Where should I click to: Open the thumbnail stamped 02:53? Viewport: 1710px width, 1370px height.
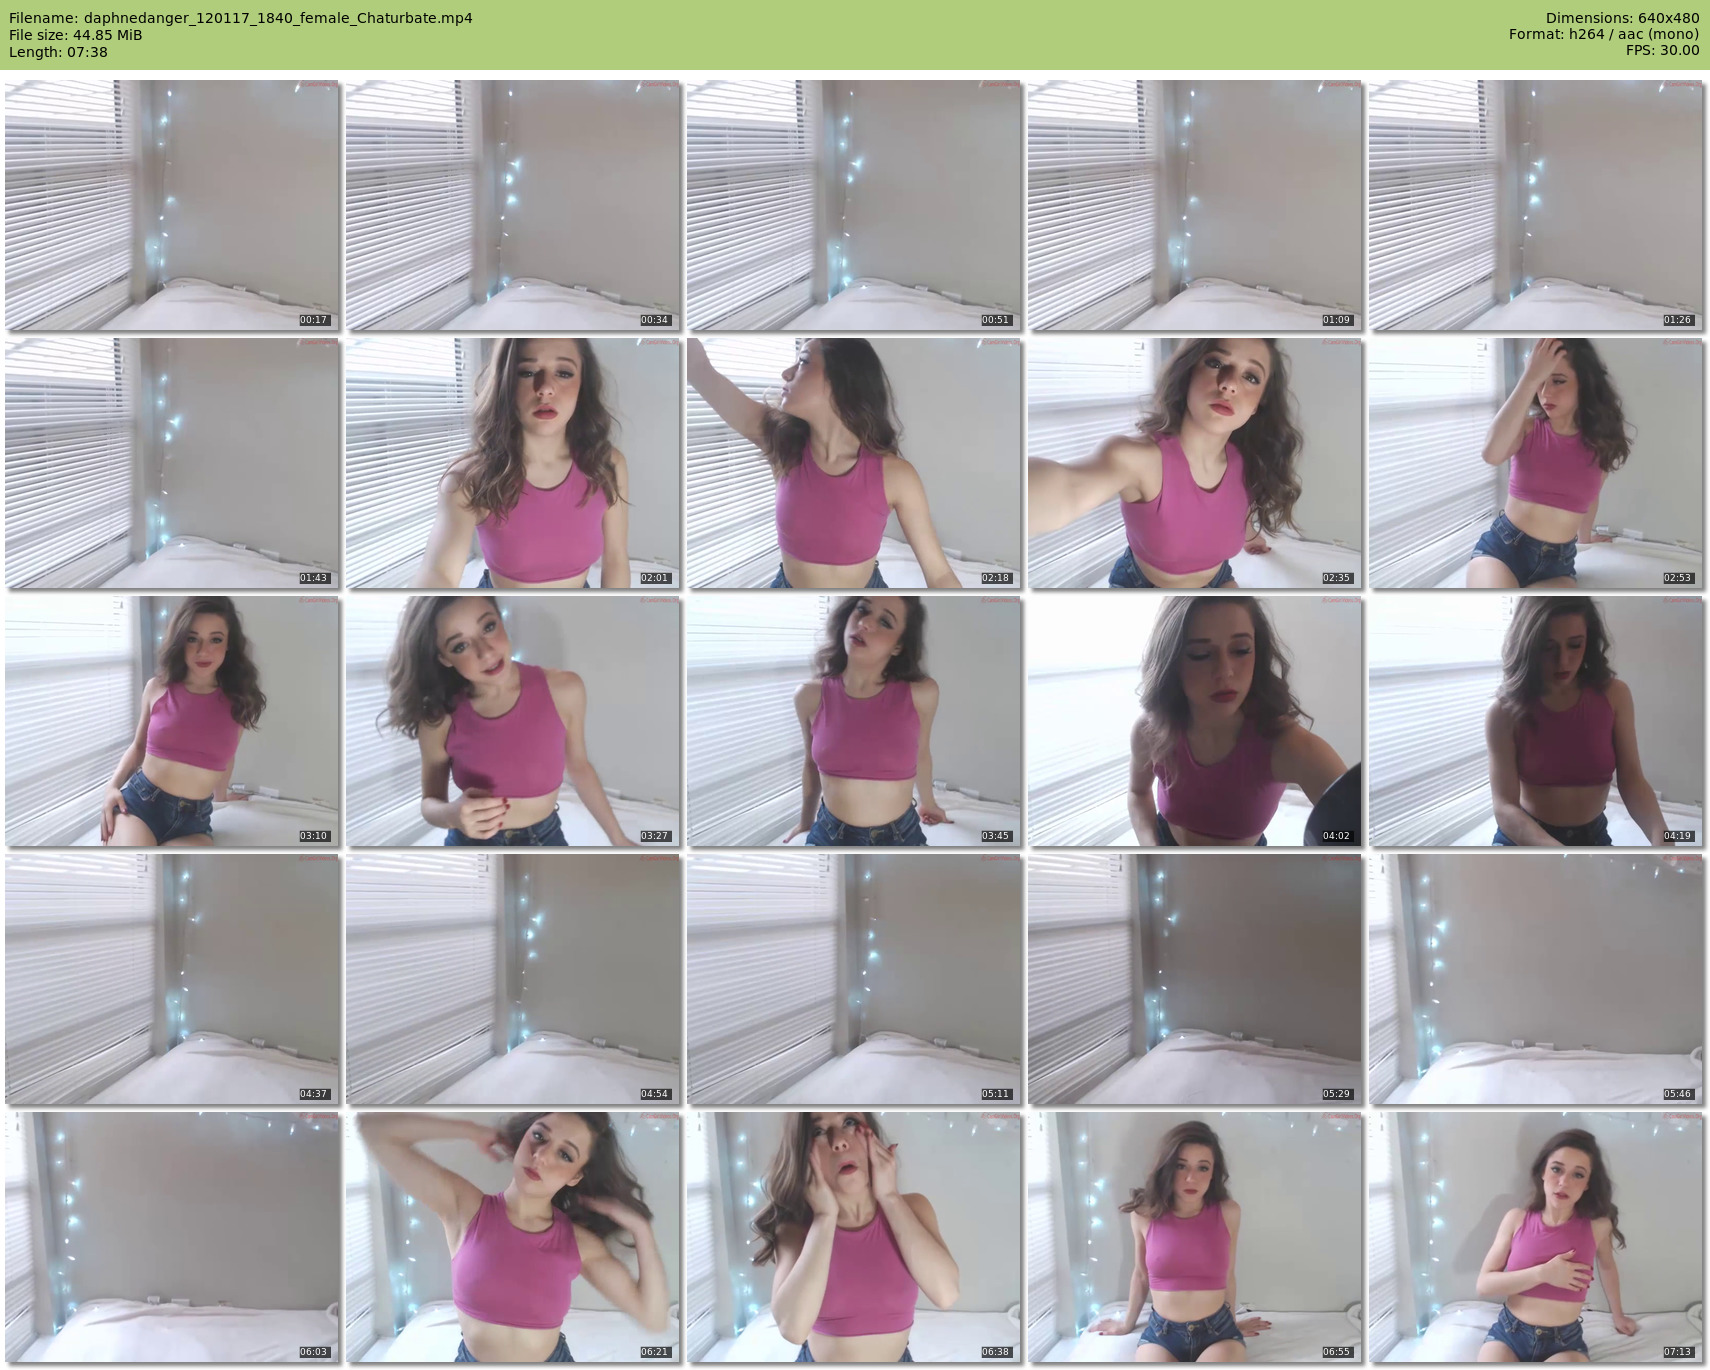pyautogui.click(x=1536, y=463)
